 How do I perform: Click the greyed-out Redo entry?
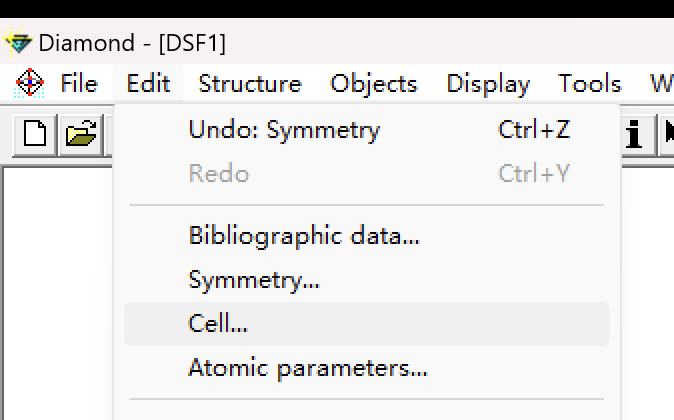[218, 174]
